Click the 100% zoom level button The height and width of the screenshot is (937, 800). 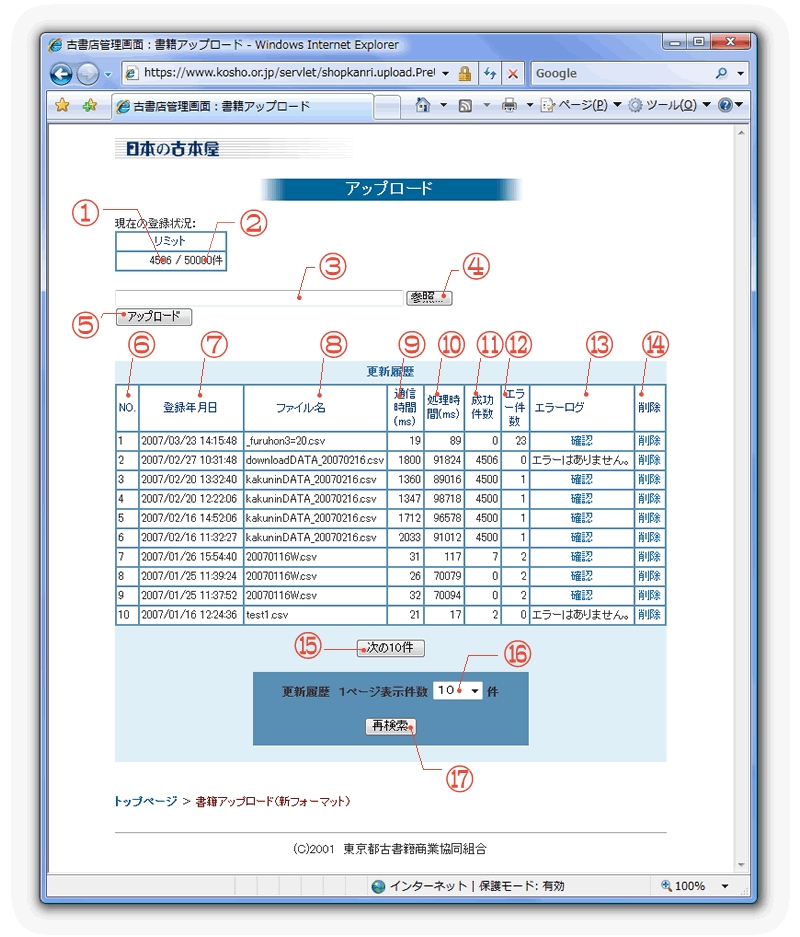(683, 886)
